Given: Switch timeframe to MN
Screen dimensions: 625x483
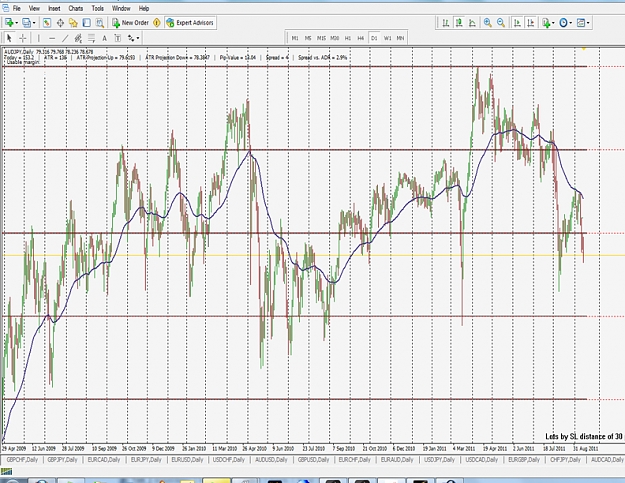Looking at the screenshot, I should (x=400, y=38).
